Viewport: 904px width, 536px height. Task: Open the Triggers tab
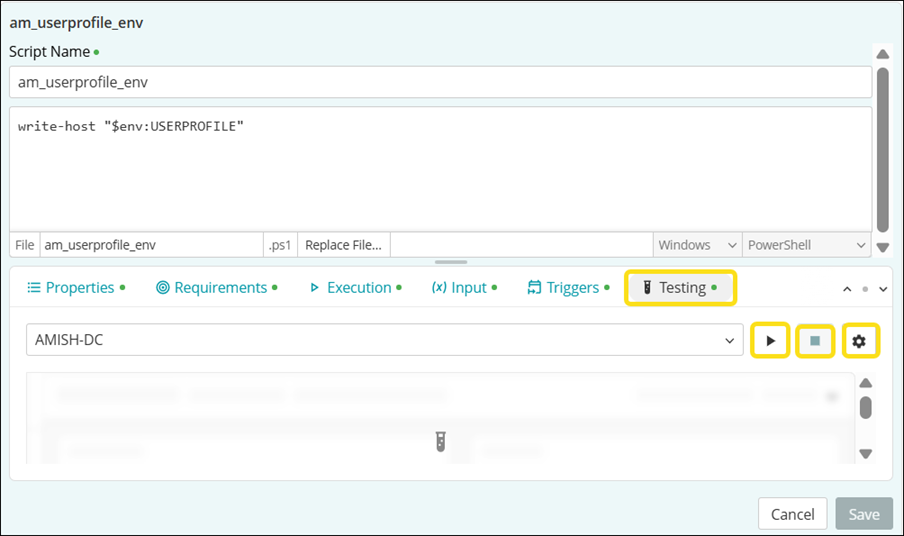tap(567, 288)
